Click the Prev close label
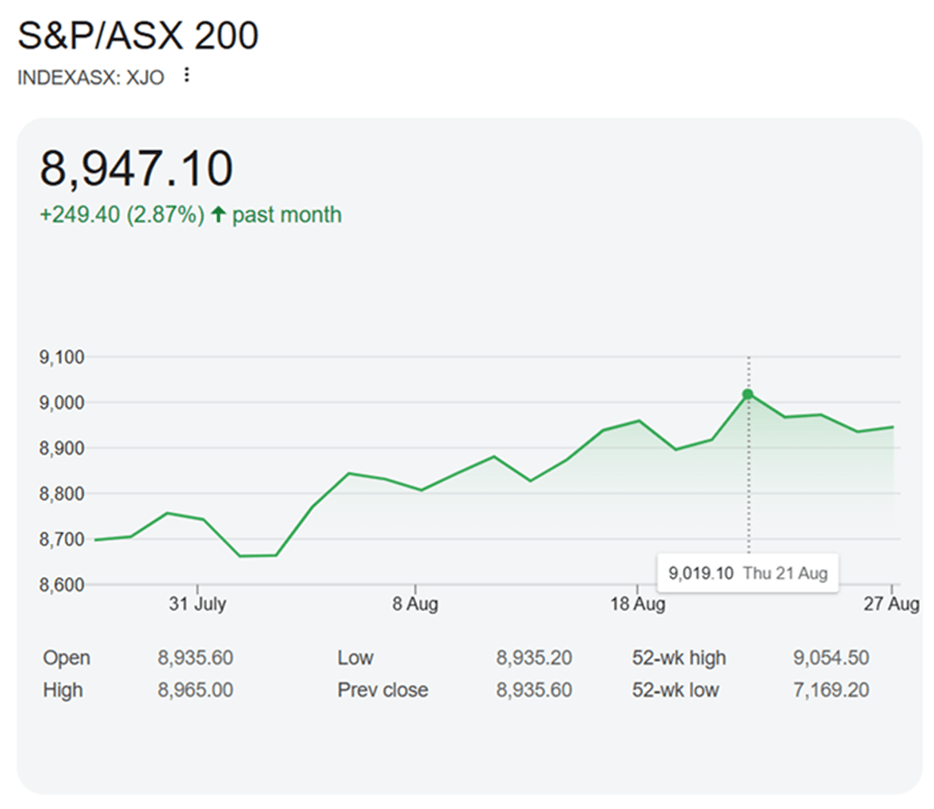Image resolution: width=934 pixels, height=809 pixels. click(x=383, y=690)
